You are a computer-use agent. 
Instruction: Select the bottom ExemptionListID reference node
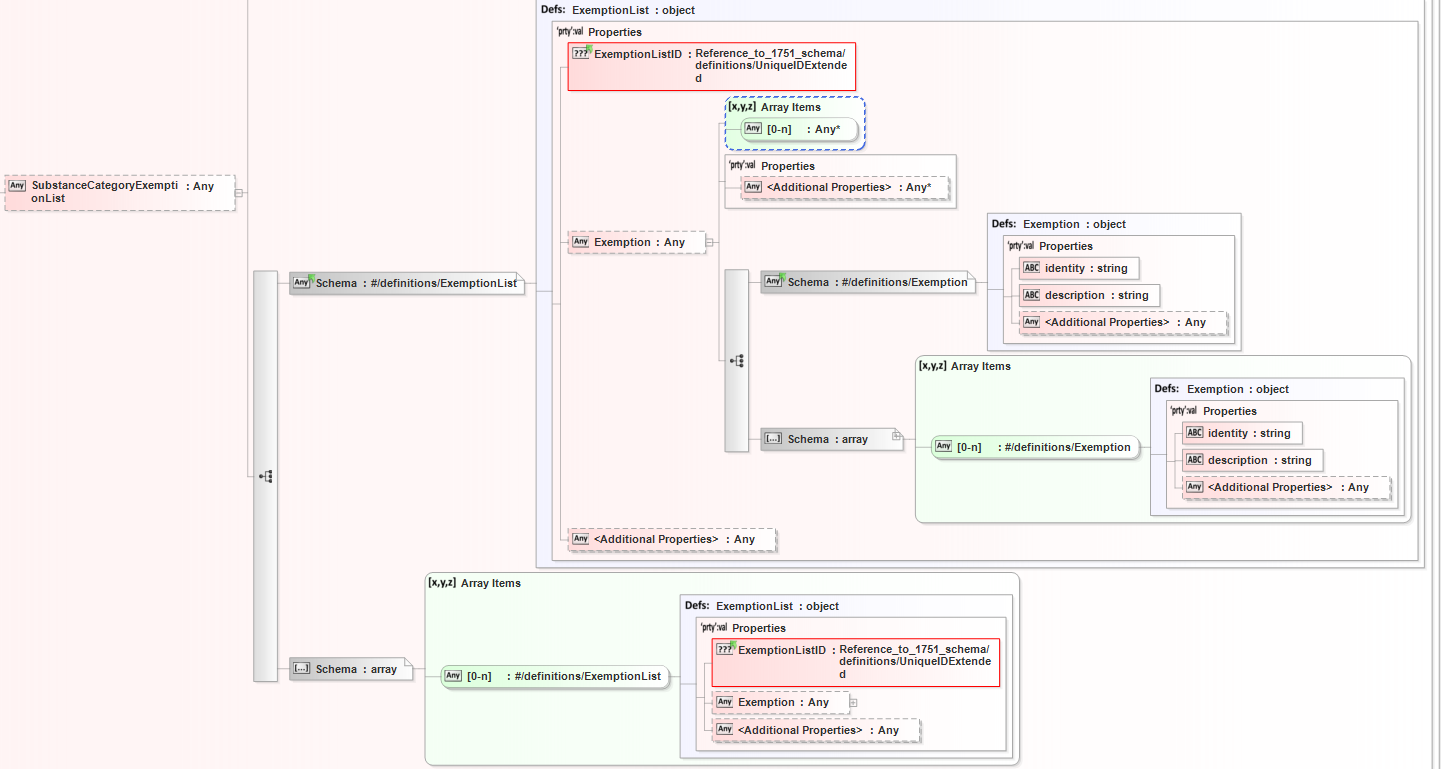click(855, 662)
